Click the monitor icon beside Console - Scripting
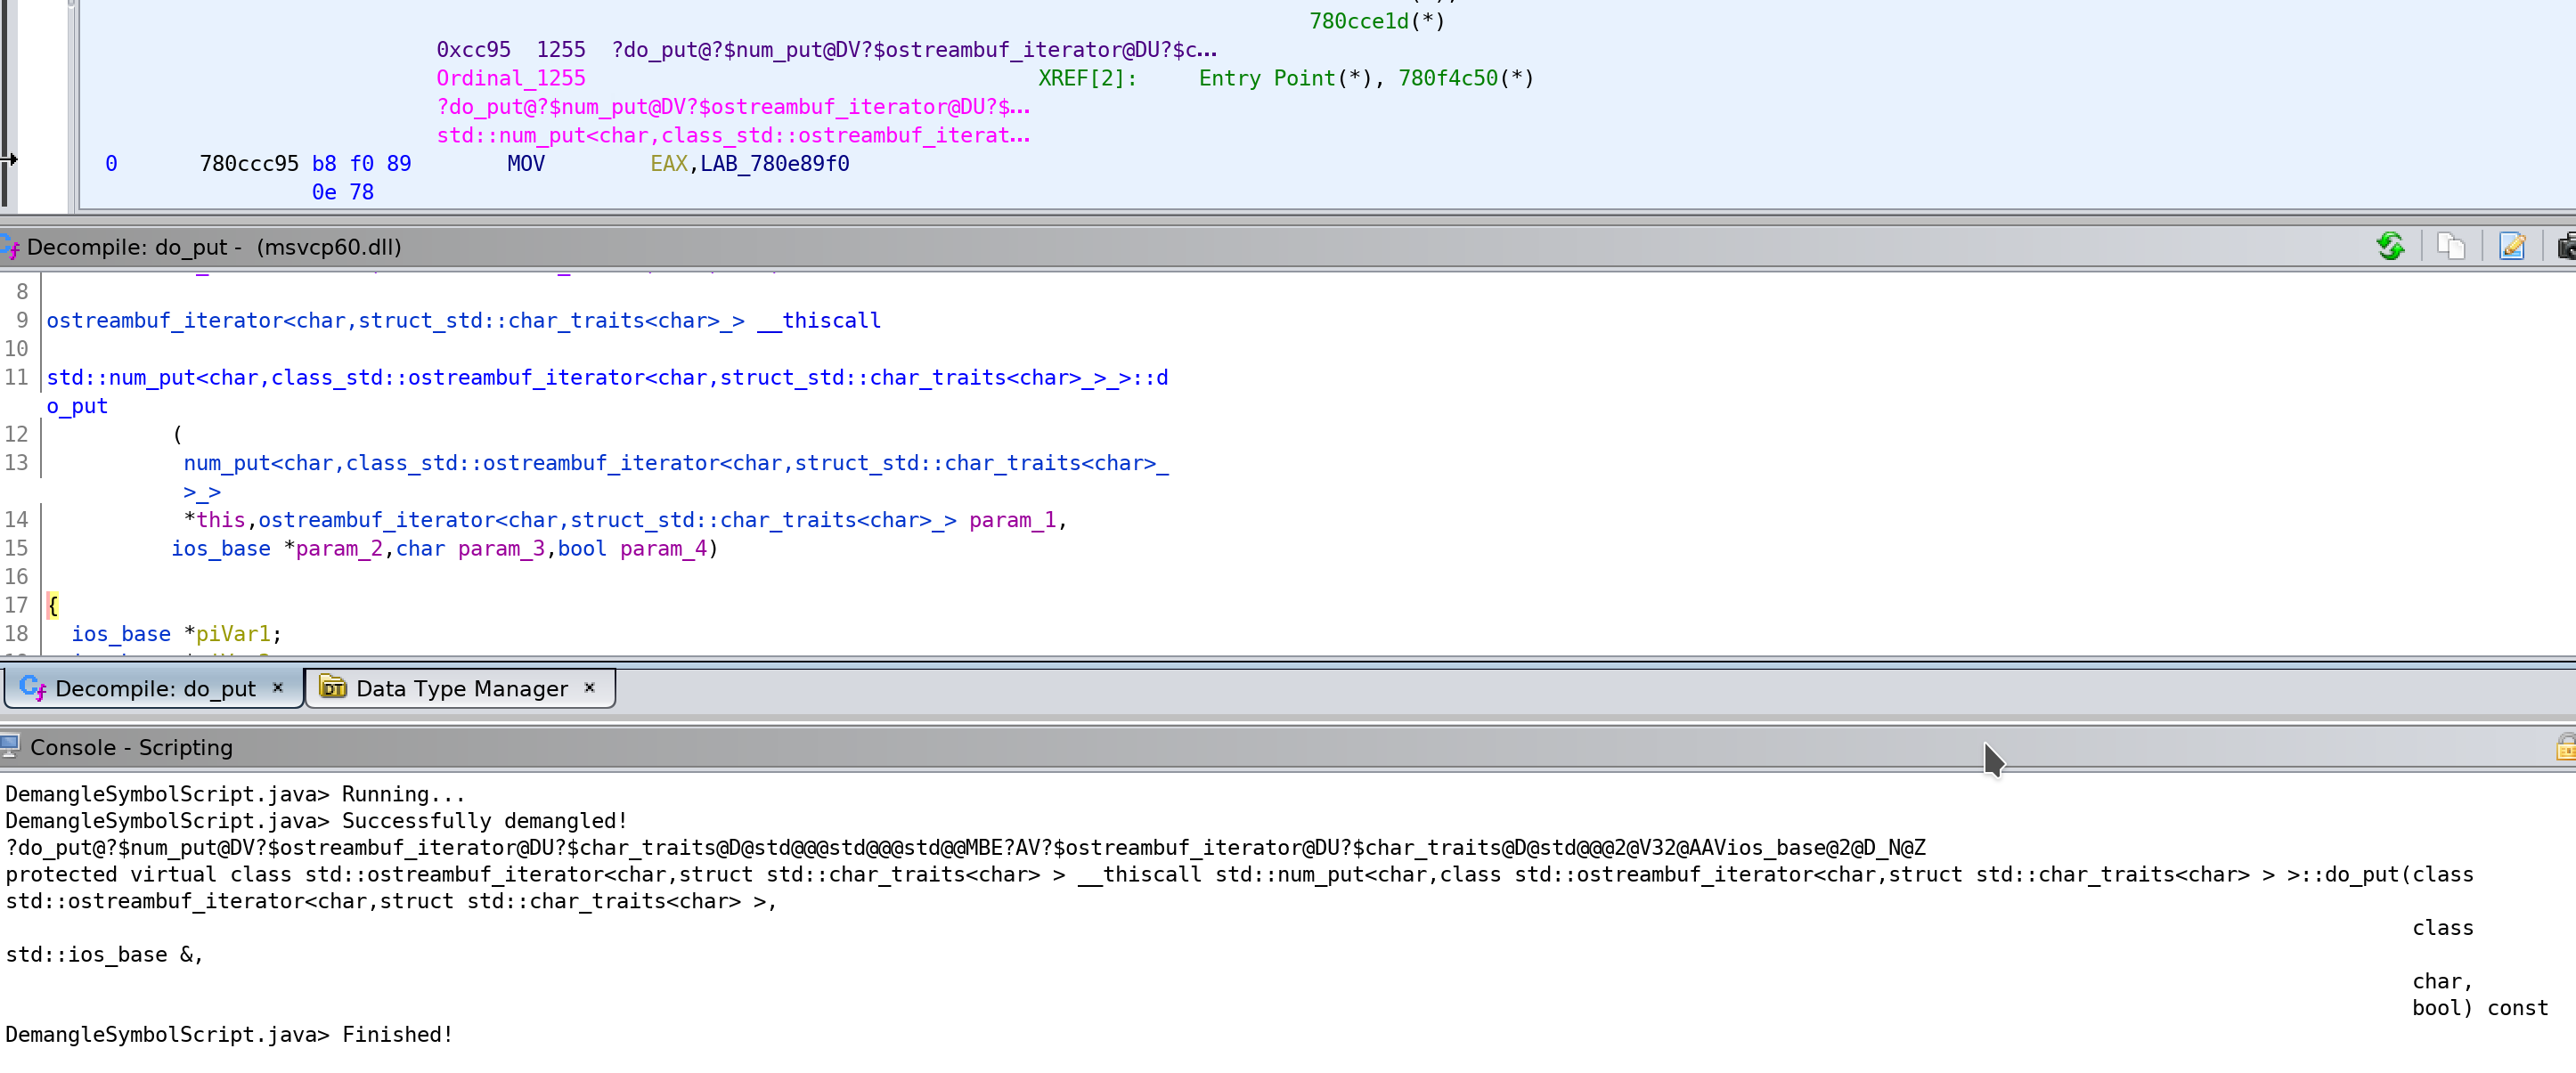Screen dimensions: 2576x1073 [12, 747]
